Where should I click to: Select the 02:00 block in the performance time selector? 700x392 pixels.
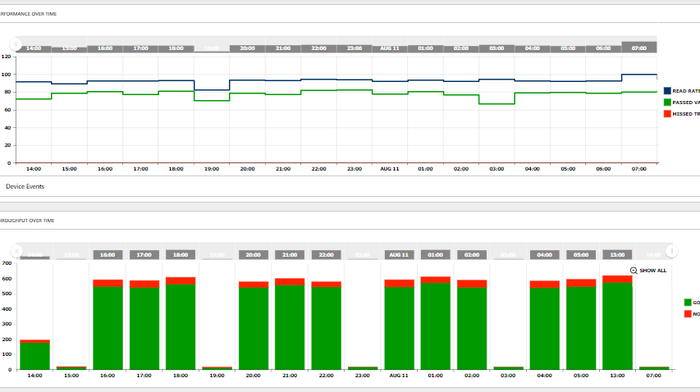tap(461, 49)
